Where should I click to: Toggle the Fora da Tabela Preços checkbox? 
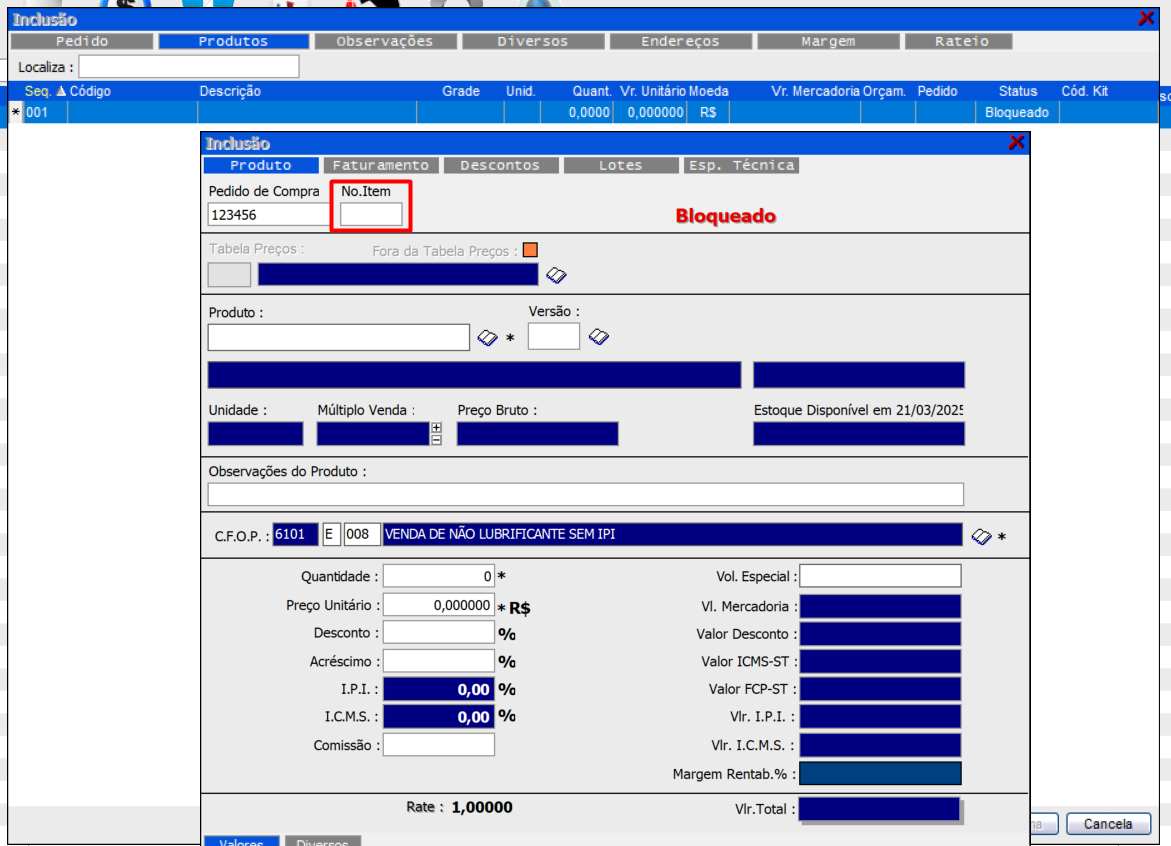point(530,250)
